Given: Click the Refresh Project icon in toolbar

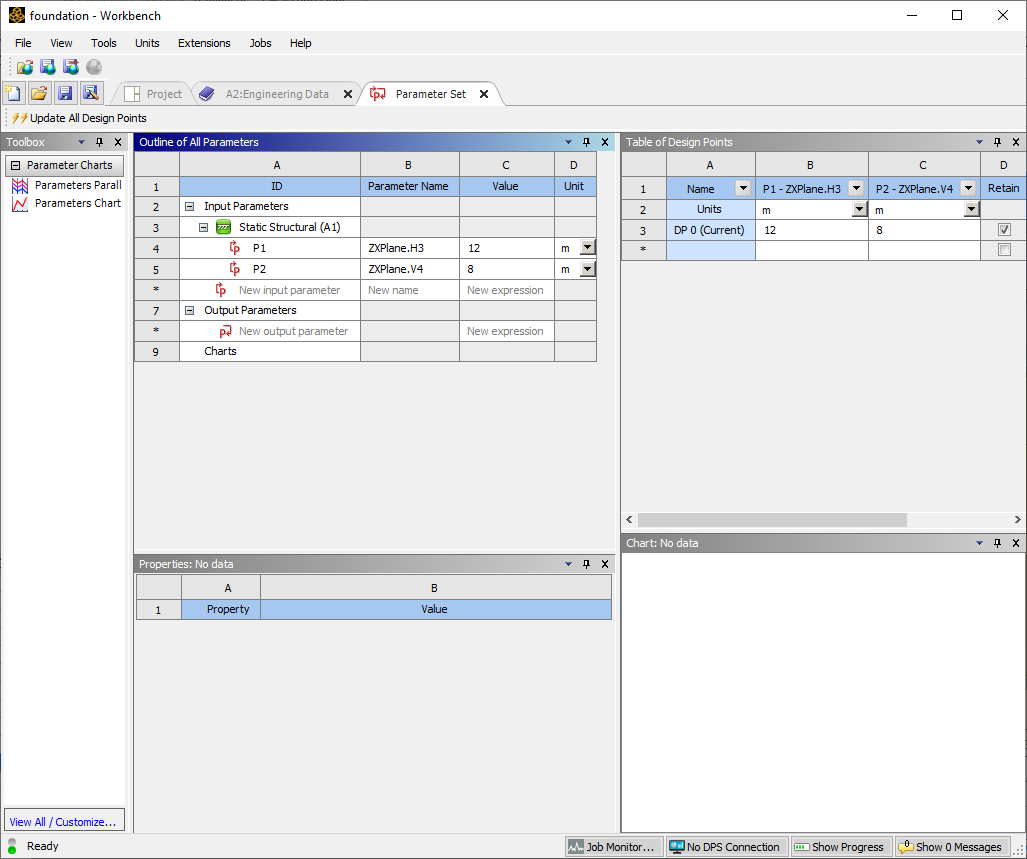Looking at the screenshot, I should (x=71, y=67).
